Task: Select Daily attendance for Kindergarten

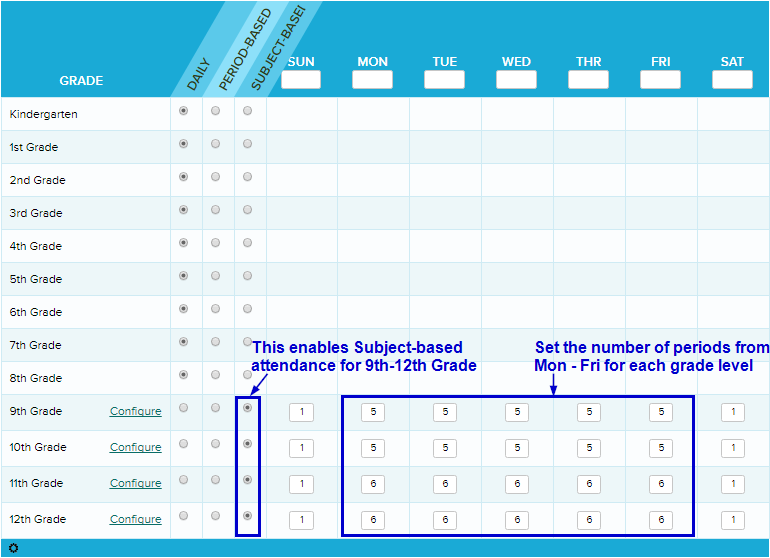Action: pos(184,111)
